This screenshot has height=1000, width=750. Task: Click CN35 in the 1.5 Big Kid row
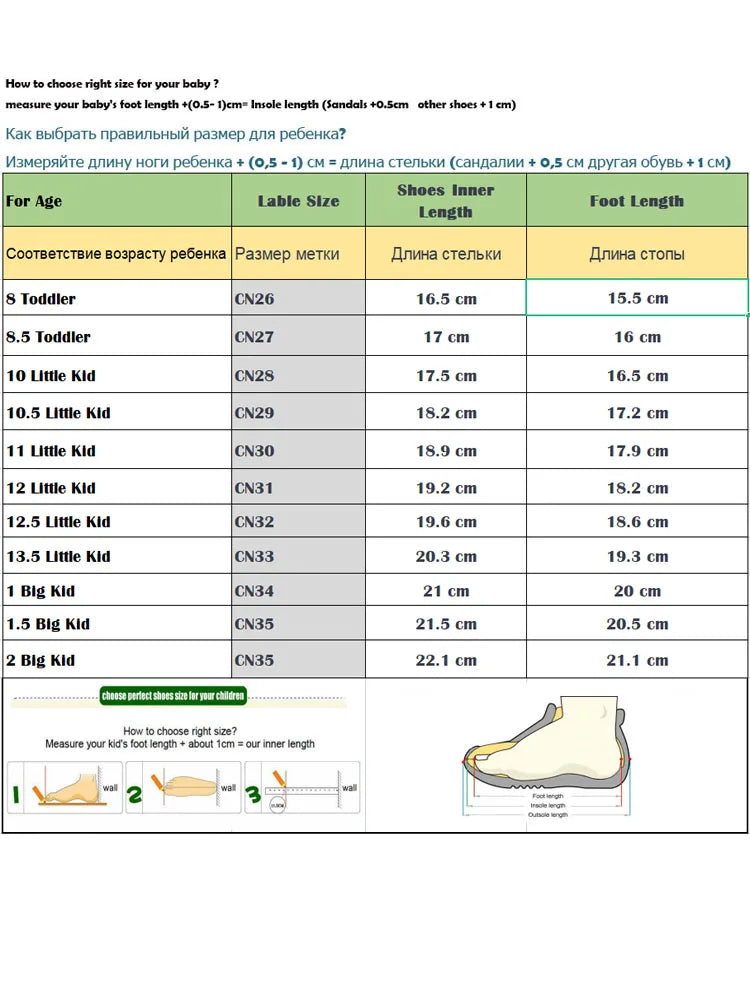tap(298, 623)
